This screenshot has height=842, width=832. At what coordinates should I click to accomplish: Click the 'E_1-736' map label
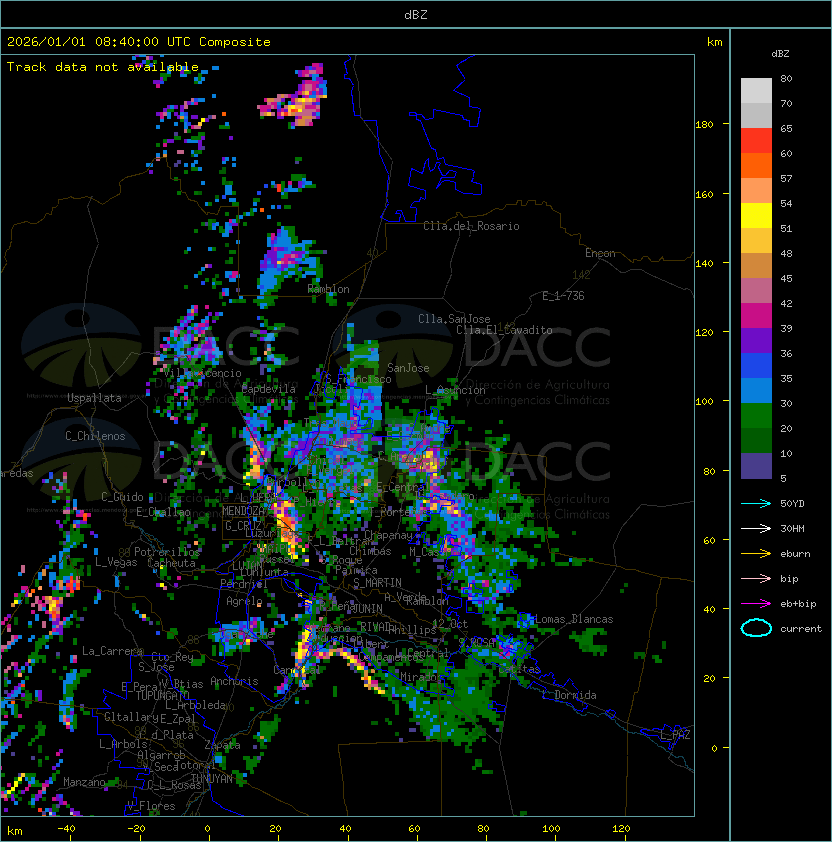[563, 296]
